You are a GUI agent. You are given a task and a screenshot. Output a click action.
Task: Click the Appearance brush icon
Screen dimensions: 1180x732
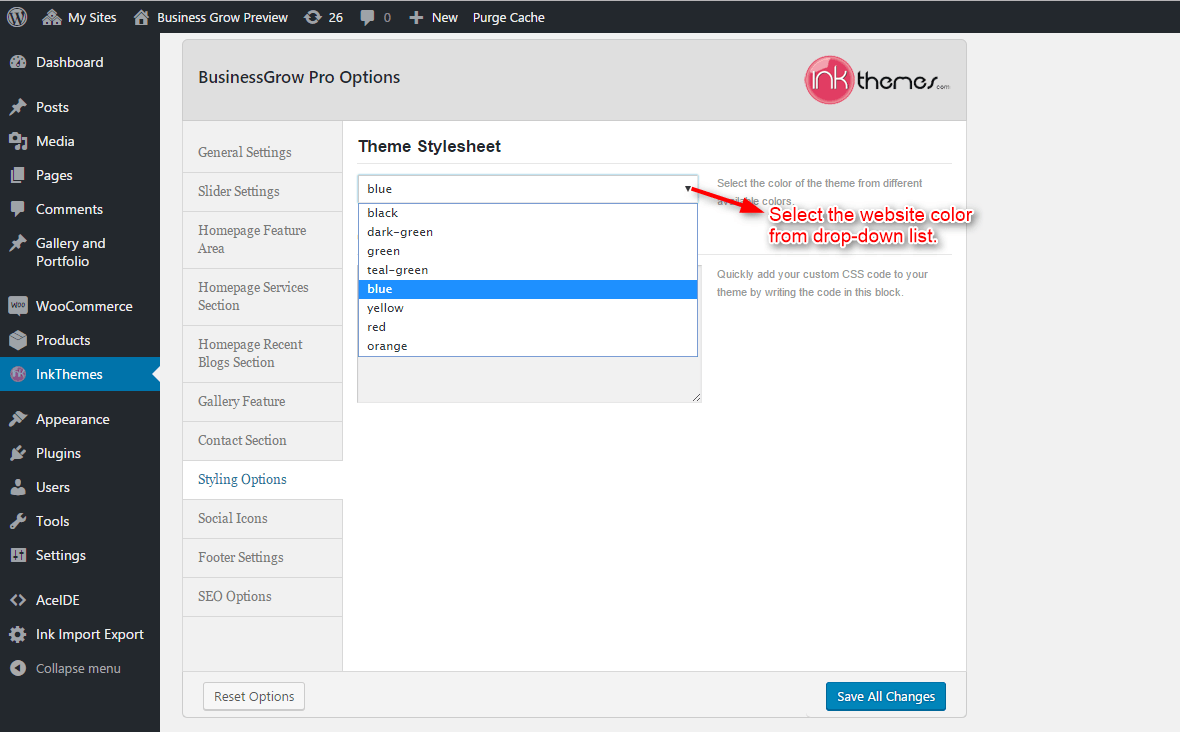(x=18, y=419)
